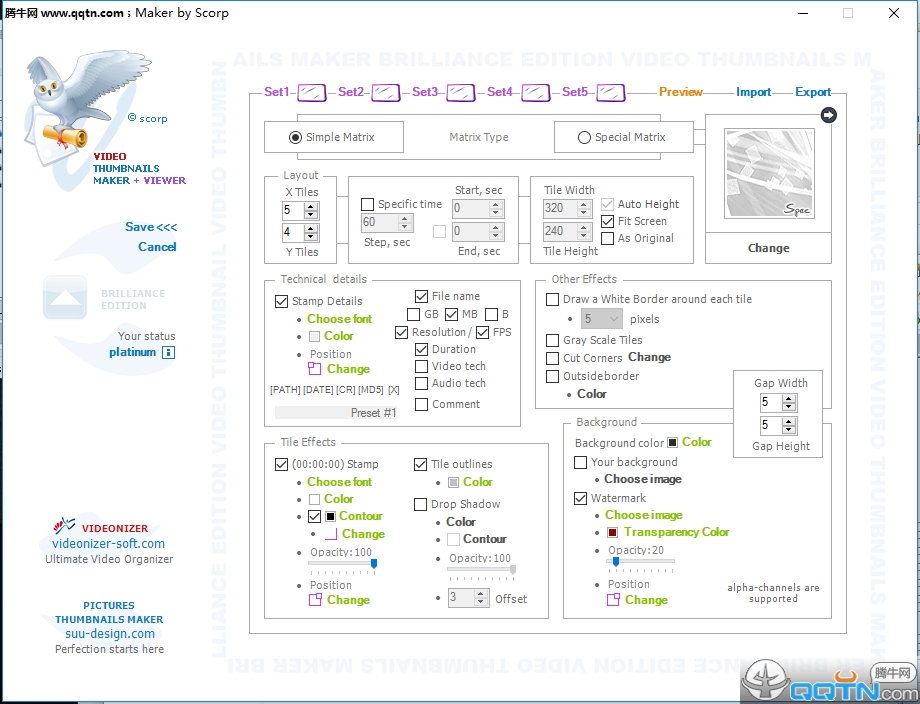920x704 pixels.
Task: Click timestamp contour corner icon
Action: coord(330,534)
